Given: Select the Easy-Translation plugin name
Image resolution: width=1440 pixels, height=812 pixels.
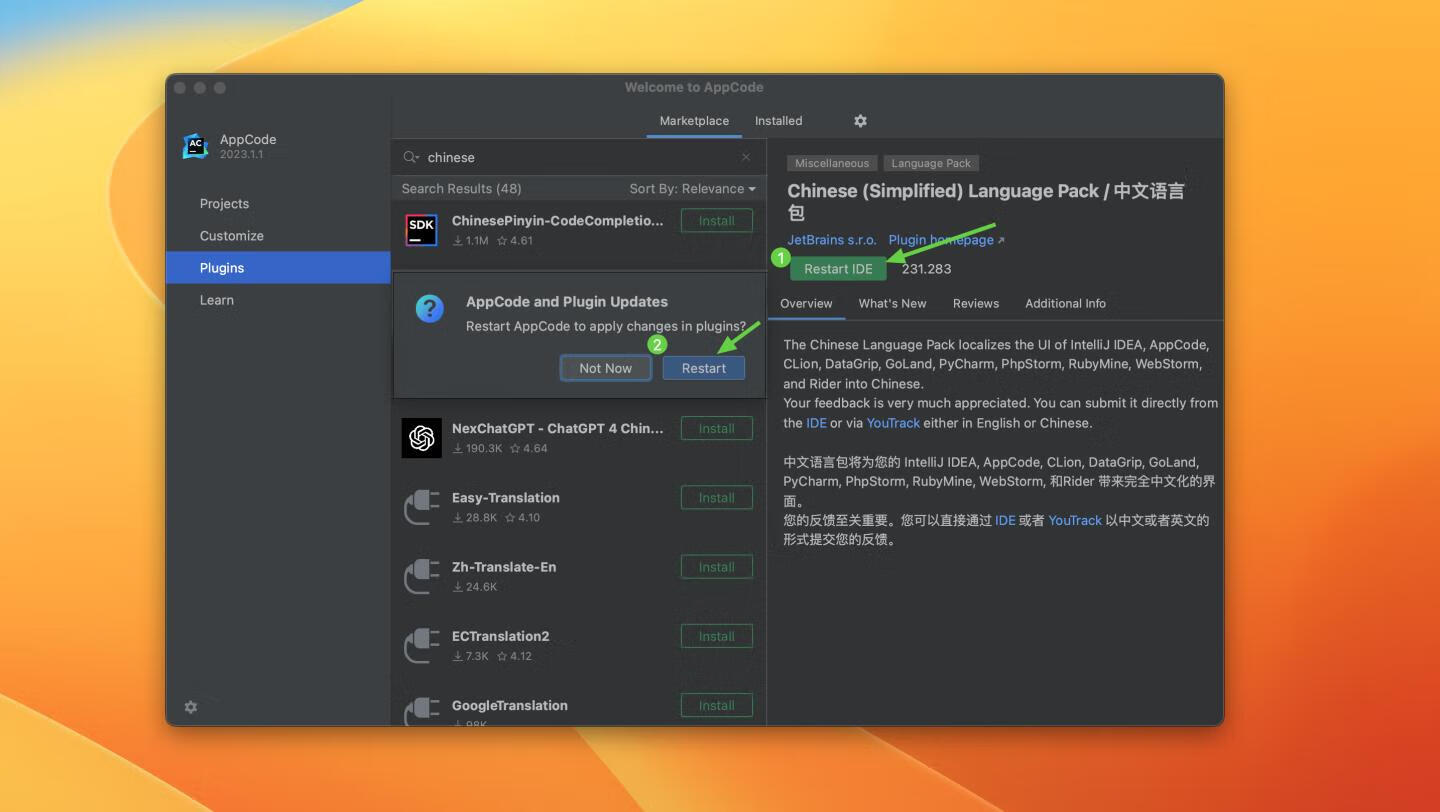Looking at the screenshot, I should point(505,498).
